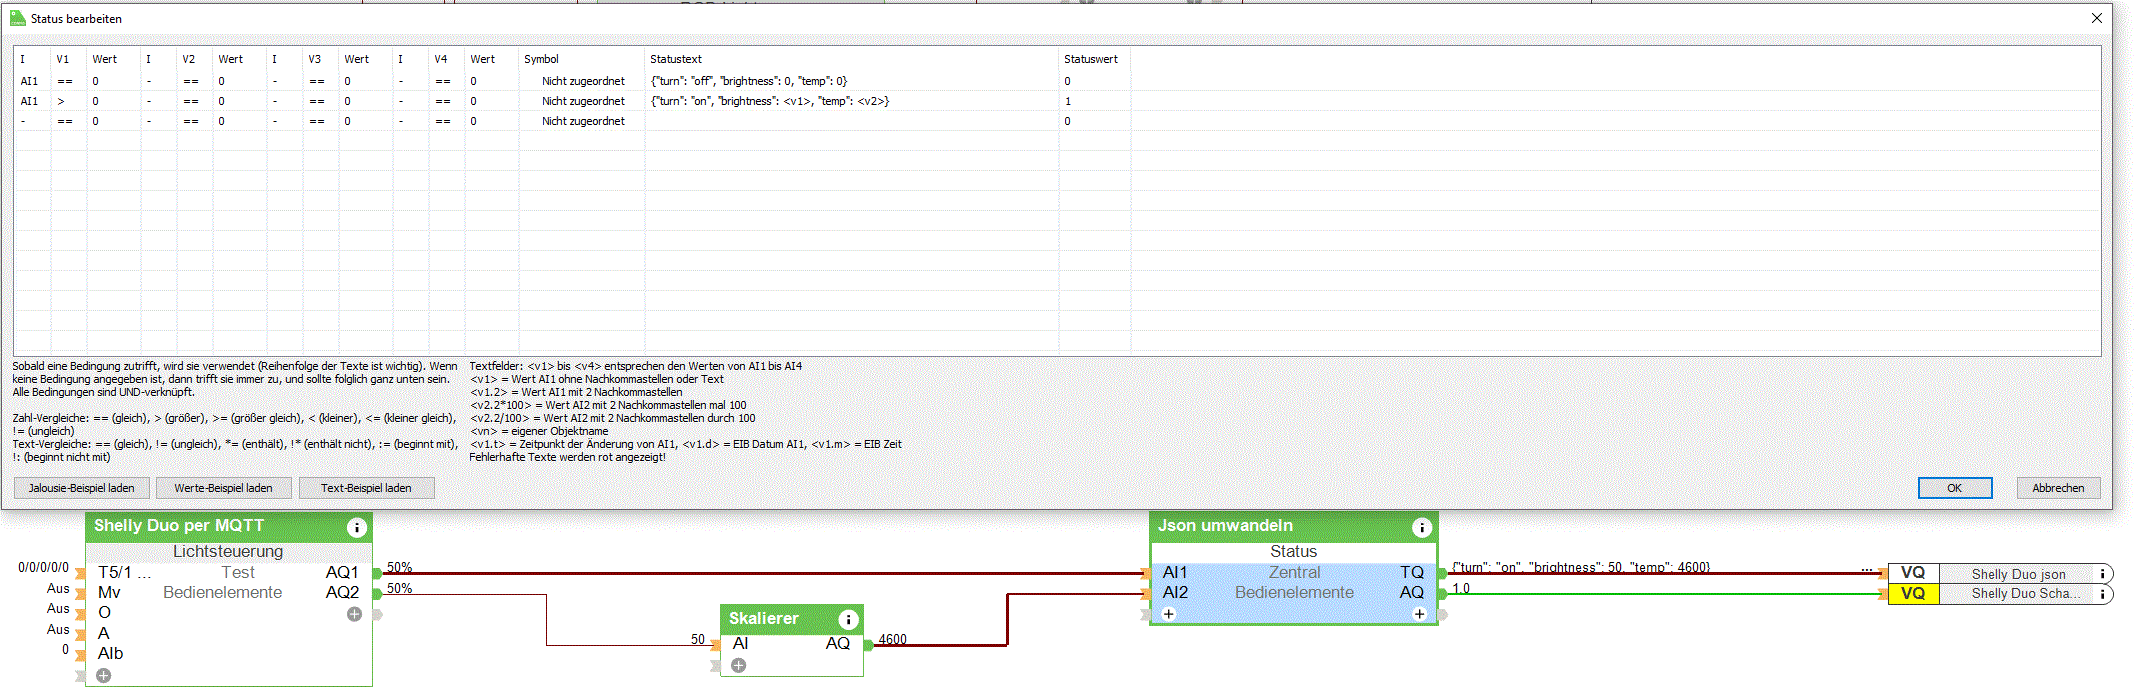Select green AQ1 output pin of Shelly block
The width and height of the screenshot is (2148, 700).
[377, 574]
